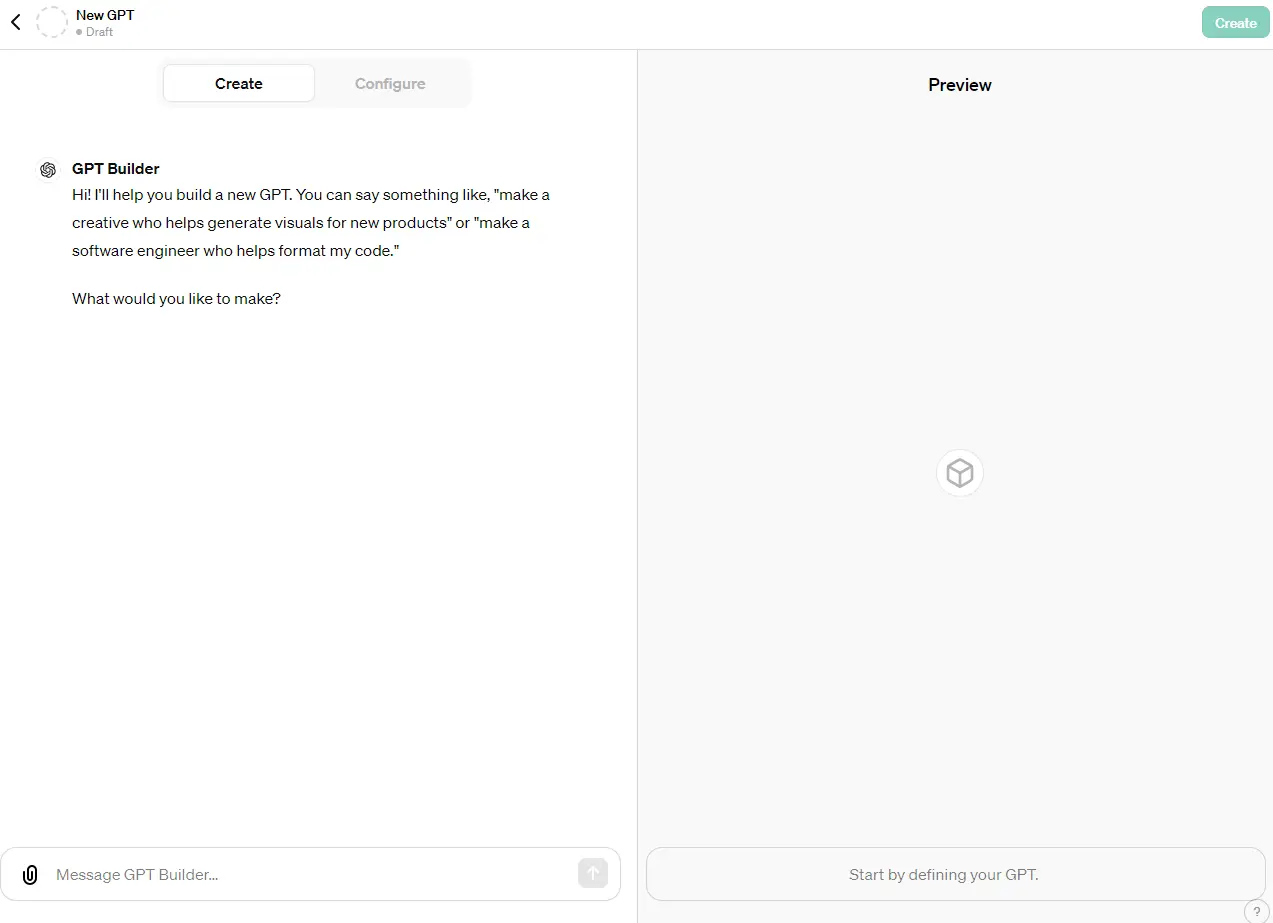The width and height of the screenshot is (1273, 923).
Task: Attach a file with the paperclip icon
Action: pos(30,875)
